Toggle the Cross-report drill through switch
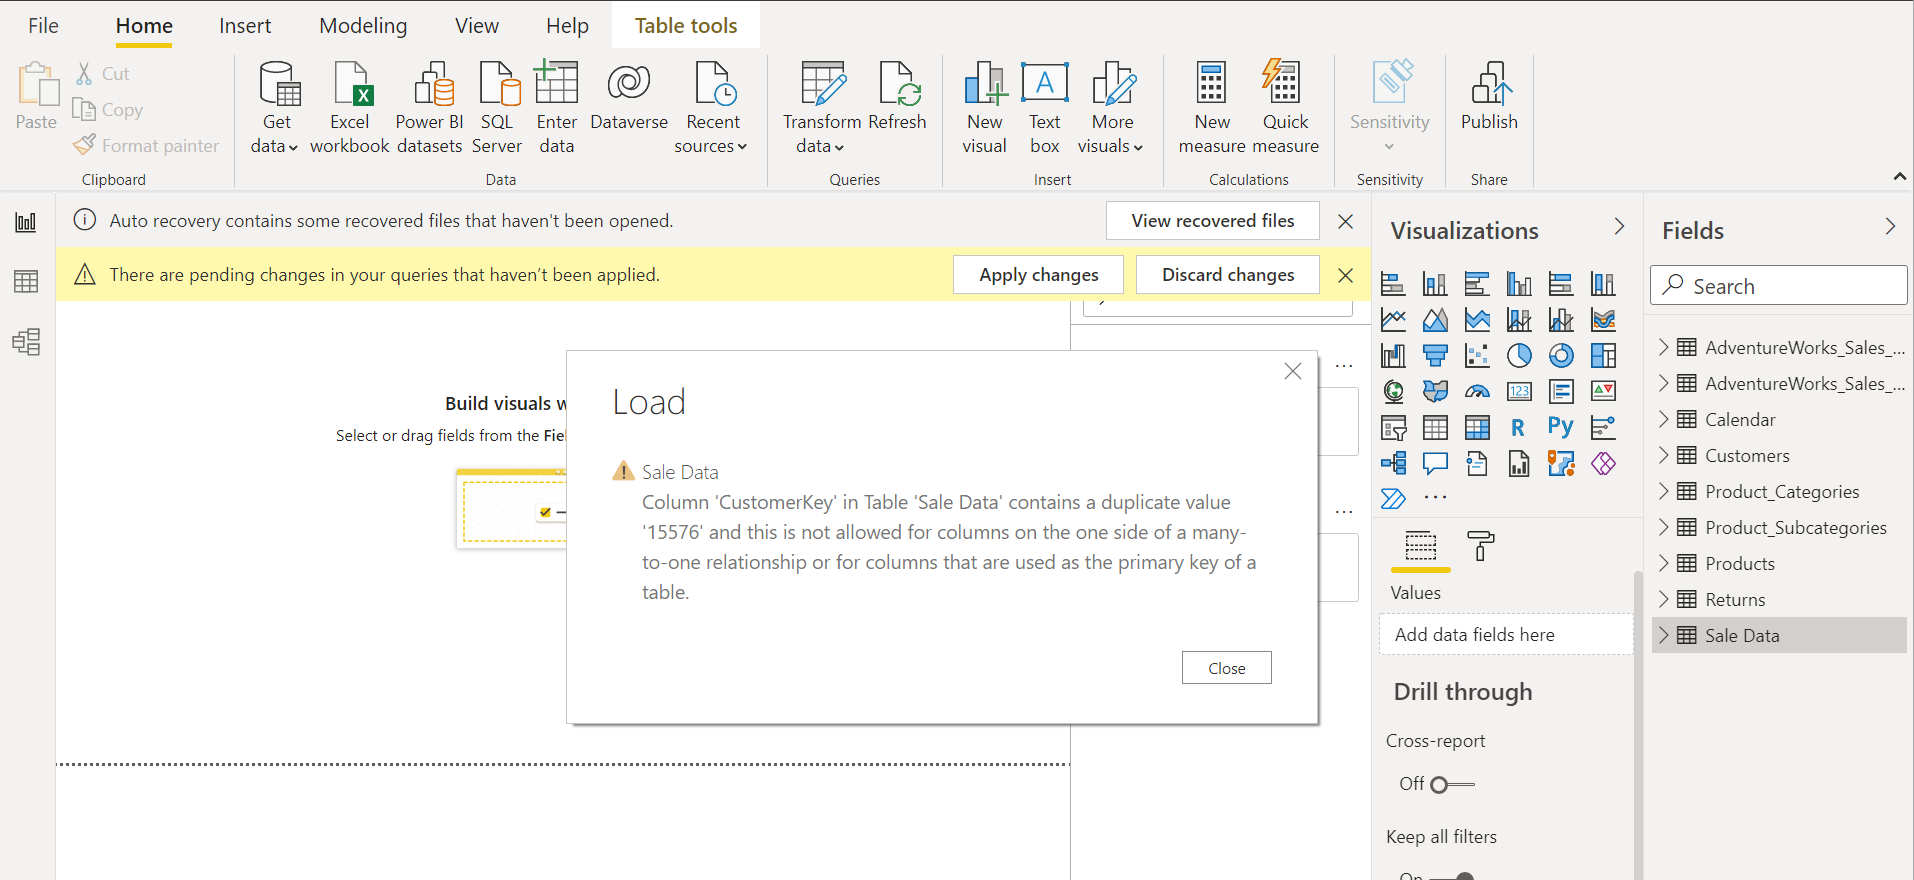The width and height of the screenshot is (1914, 880). 1452,784
